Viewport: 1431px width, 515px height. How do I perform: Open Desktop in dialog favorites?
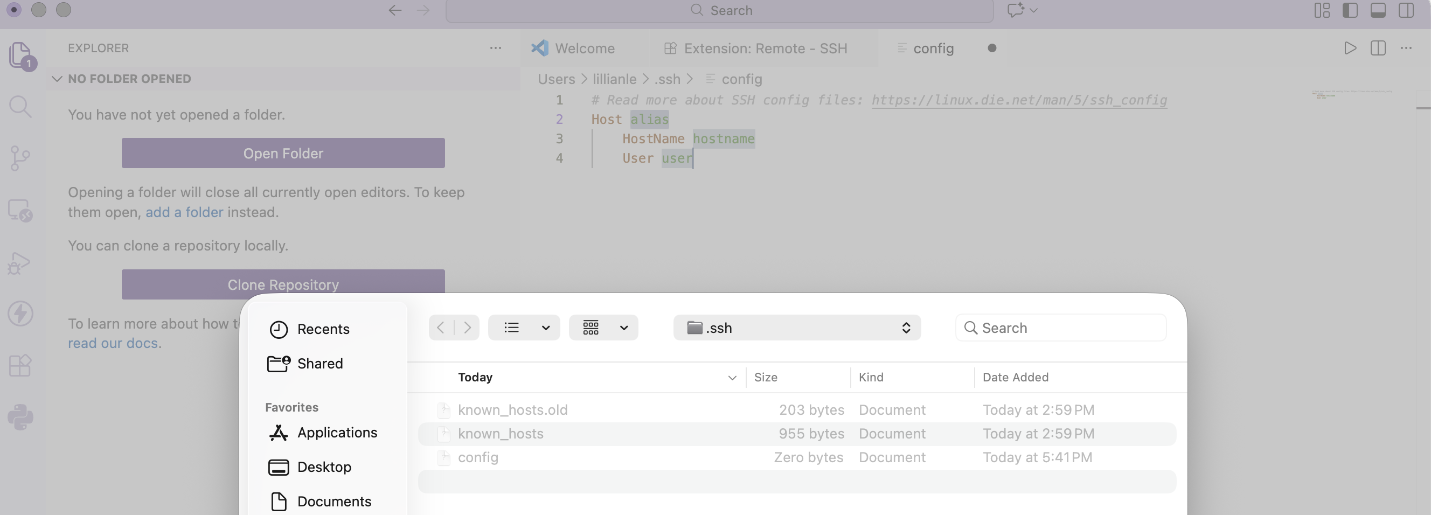click(x=324, y=467)
